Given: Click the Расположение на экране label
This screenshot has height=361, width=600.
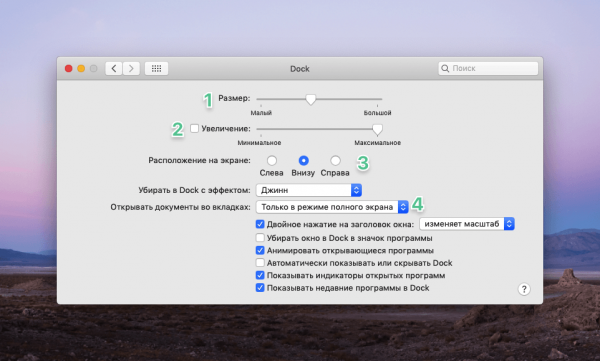Looking at the screenshot, I should coord(199,160).
